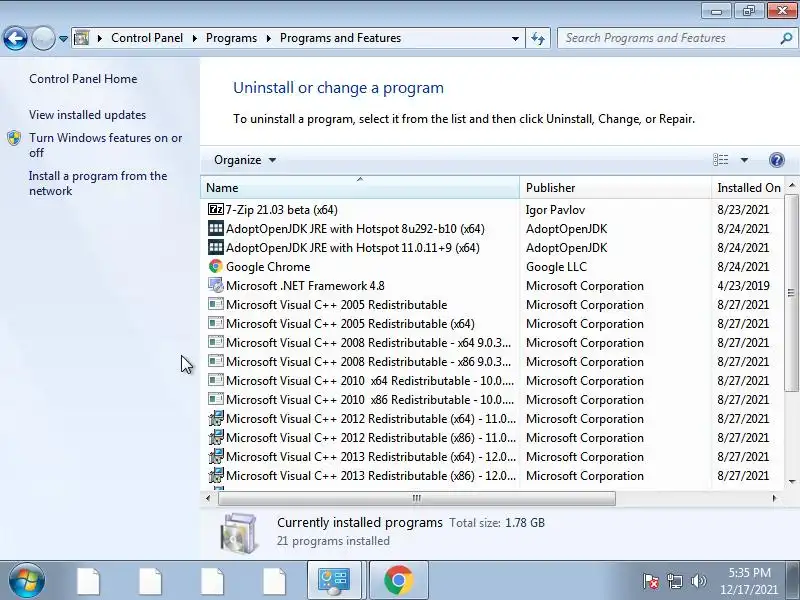800x600 pixels.
Task: Click the Forward navigation arrow button
Action: pos(43,38)
